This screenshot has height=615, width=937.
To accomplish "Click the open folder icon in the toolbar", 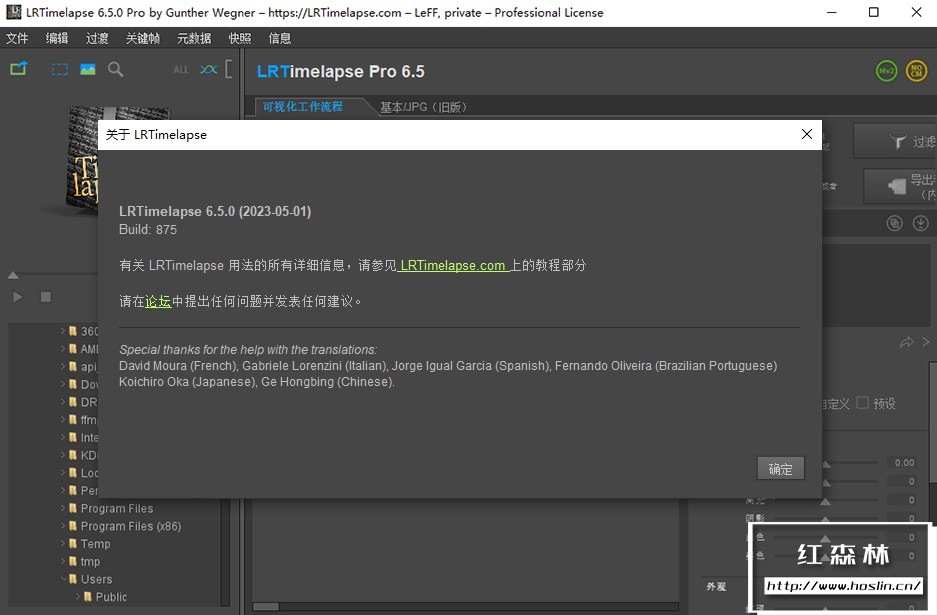I will tap(19, 69).
